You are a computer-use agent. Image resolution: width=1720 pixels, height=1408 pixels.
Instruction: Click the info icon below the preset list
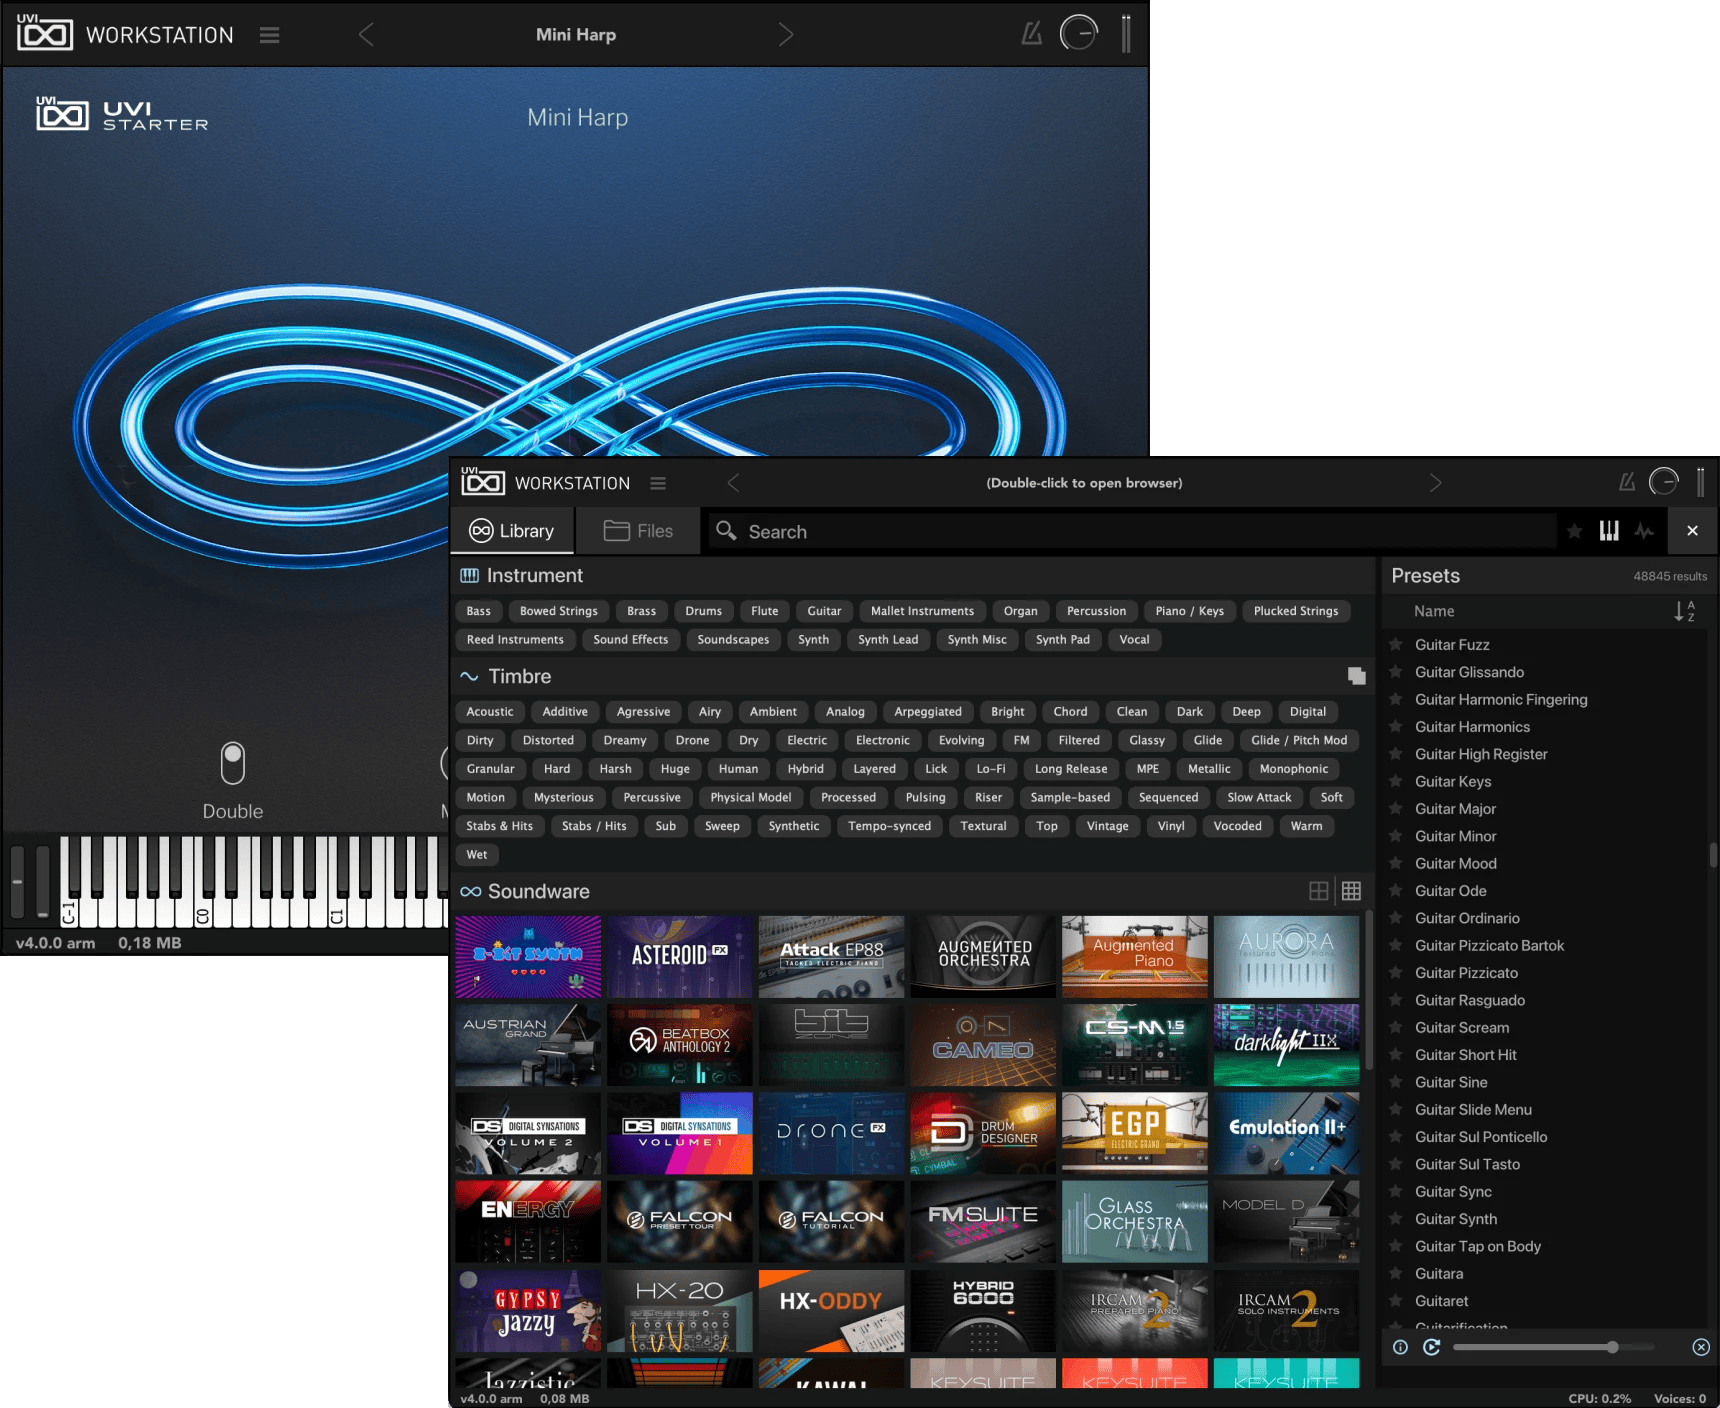[1400, 1347]
